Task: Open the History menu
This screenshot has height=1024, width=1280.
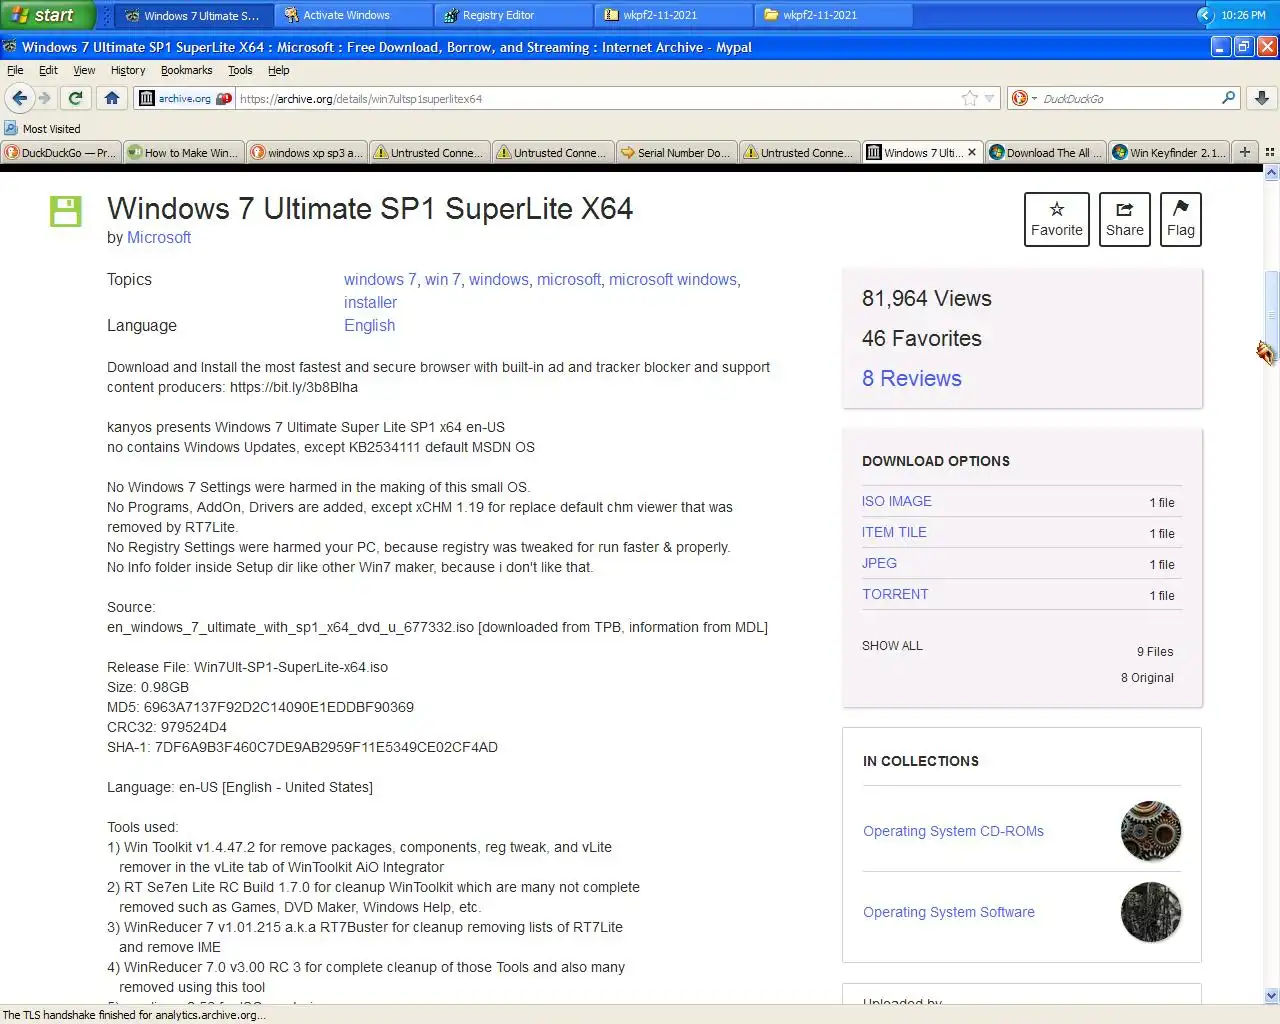Action: tap(128, 70)
